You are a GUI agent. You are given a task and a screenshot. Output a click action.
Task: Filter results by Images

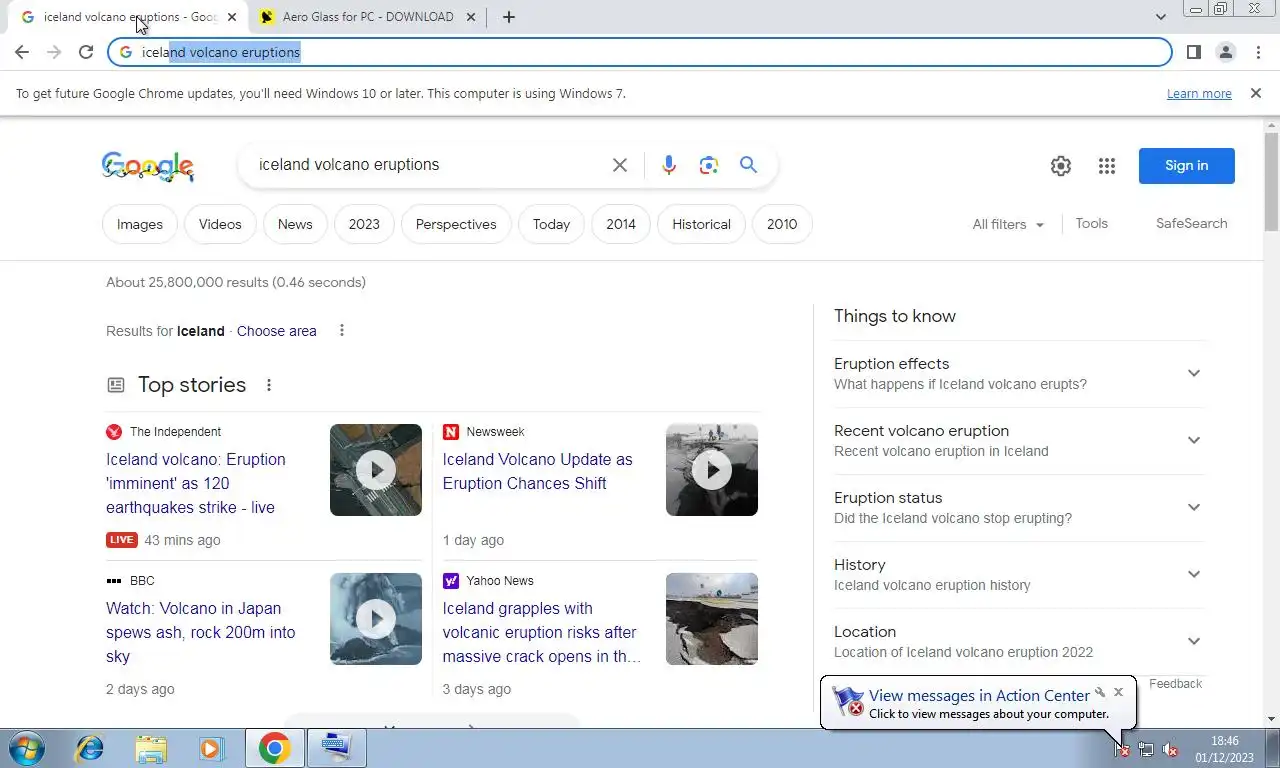coord(140,224)
